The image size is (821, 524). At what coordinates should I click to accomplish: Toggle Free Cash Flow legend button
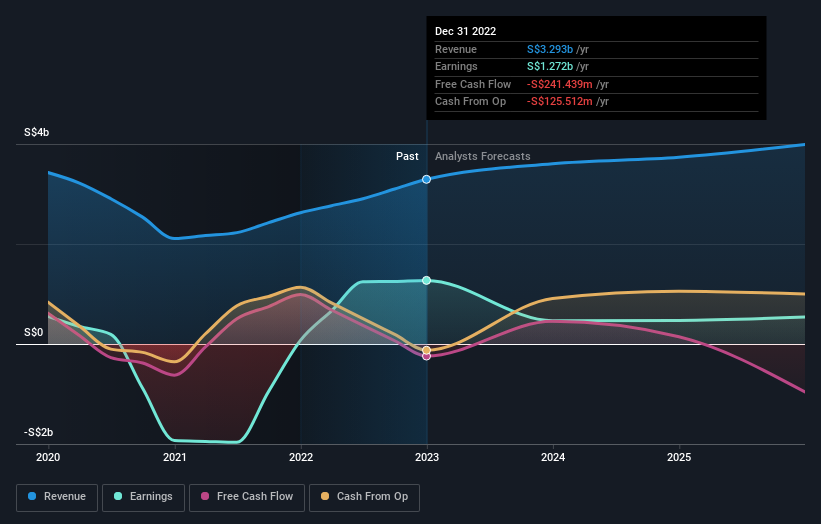247,497
